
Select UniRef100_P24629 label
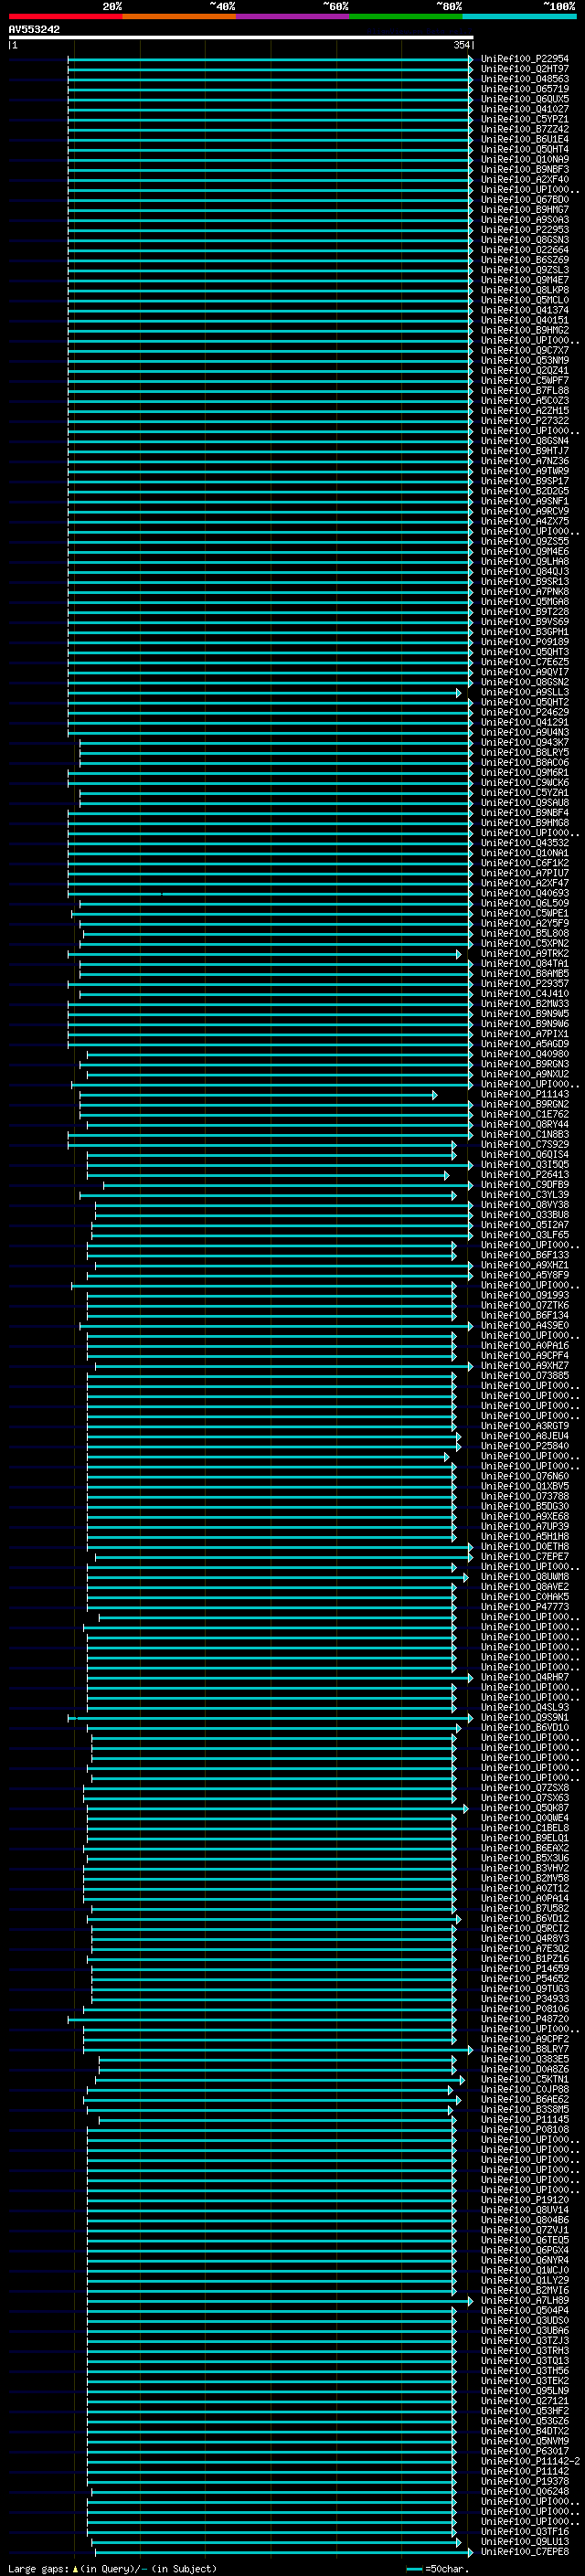pos(524,712)
